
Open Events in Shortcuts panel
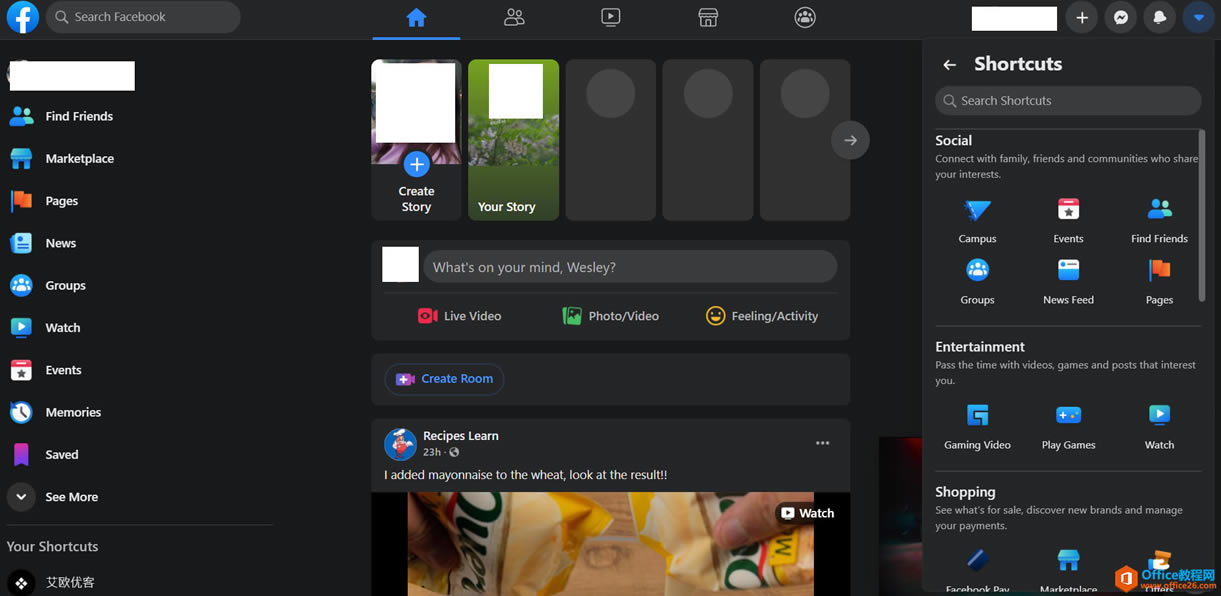(1068, 221)
